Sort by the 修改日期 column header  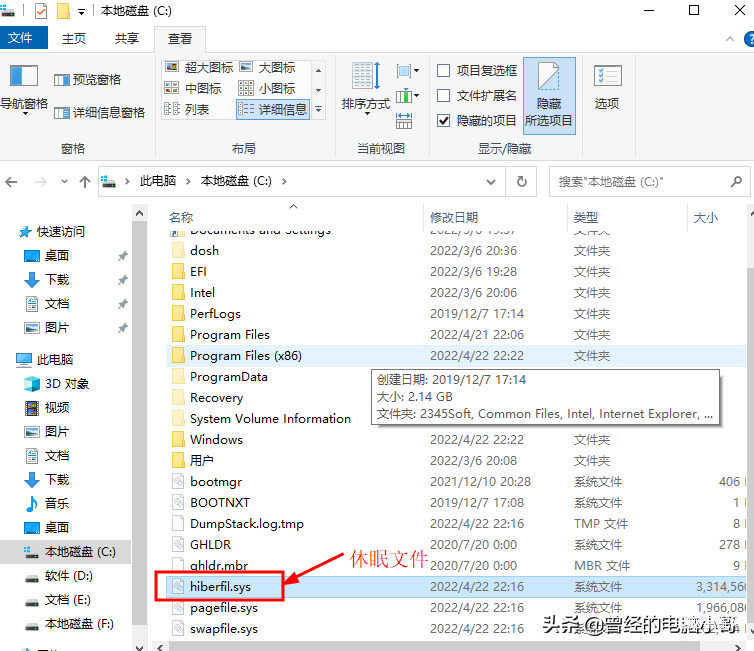point(454,217)
